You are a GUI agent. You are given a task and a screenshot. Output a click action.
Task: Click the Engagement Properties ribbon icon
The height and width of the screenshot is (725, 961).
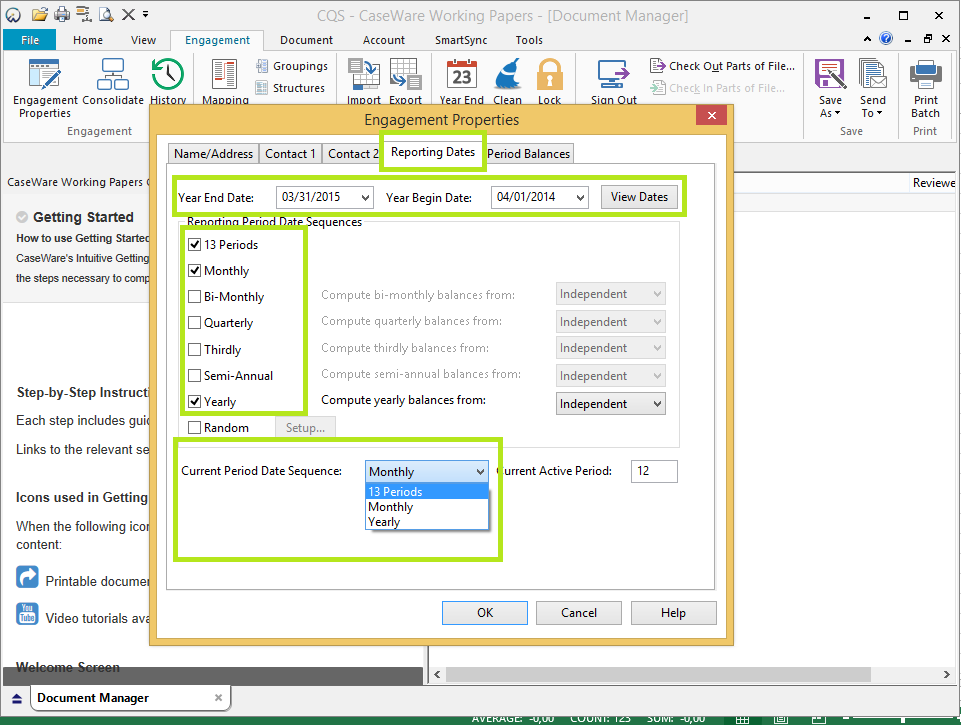coord(45,77)
